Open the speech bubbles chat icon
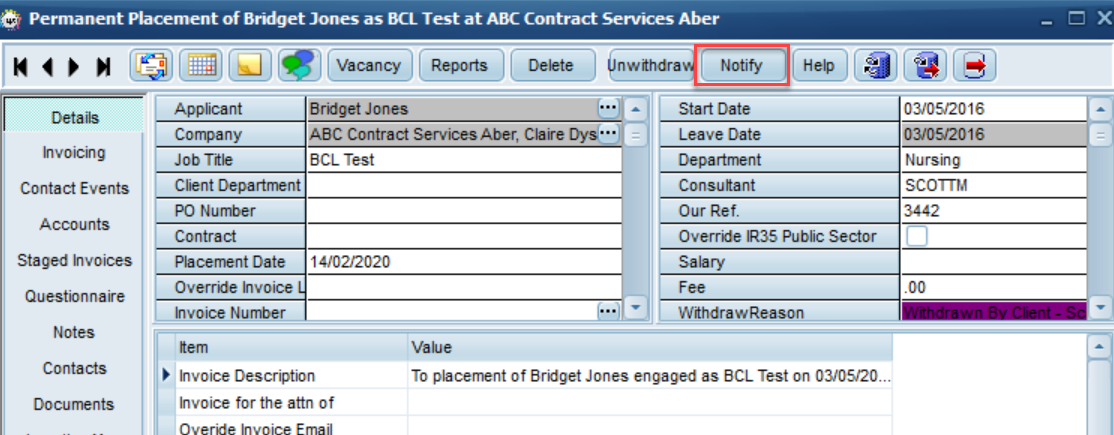 tap(300, 65)
